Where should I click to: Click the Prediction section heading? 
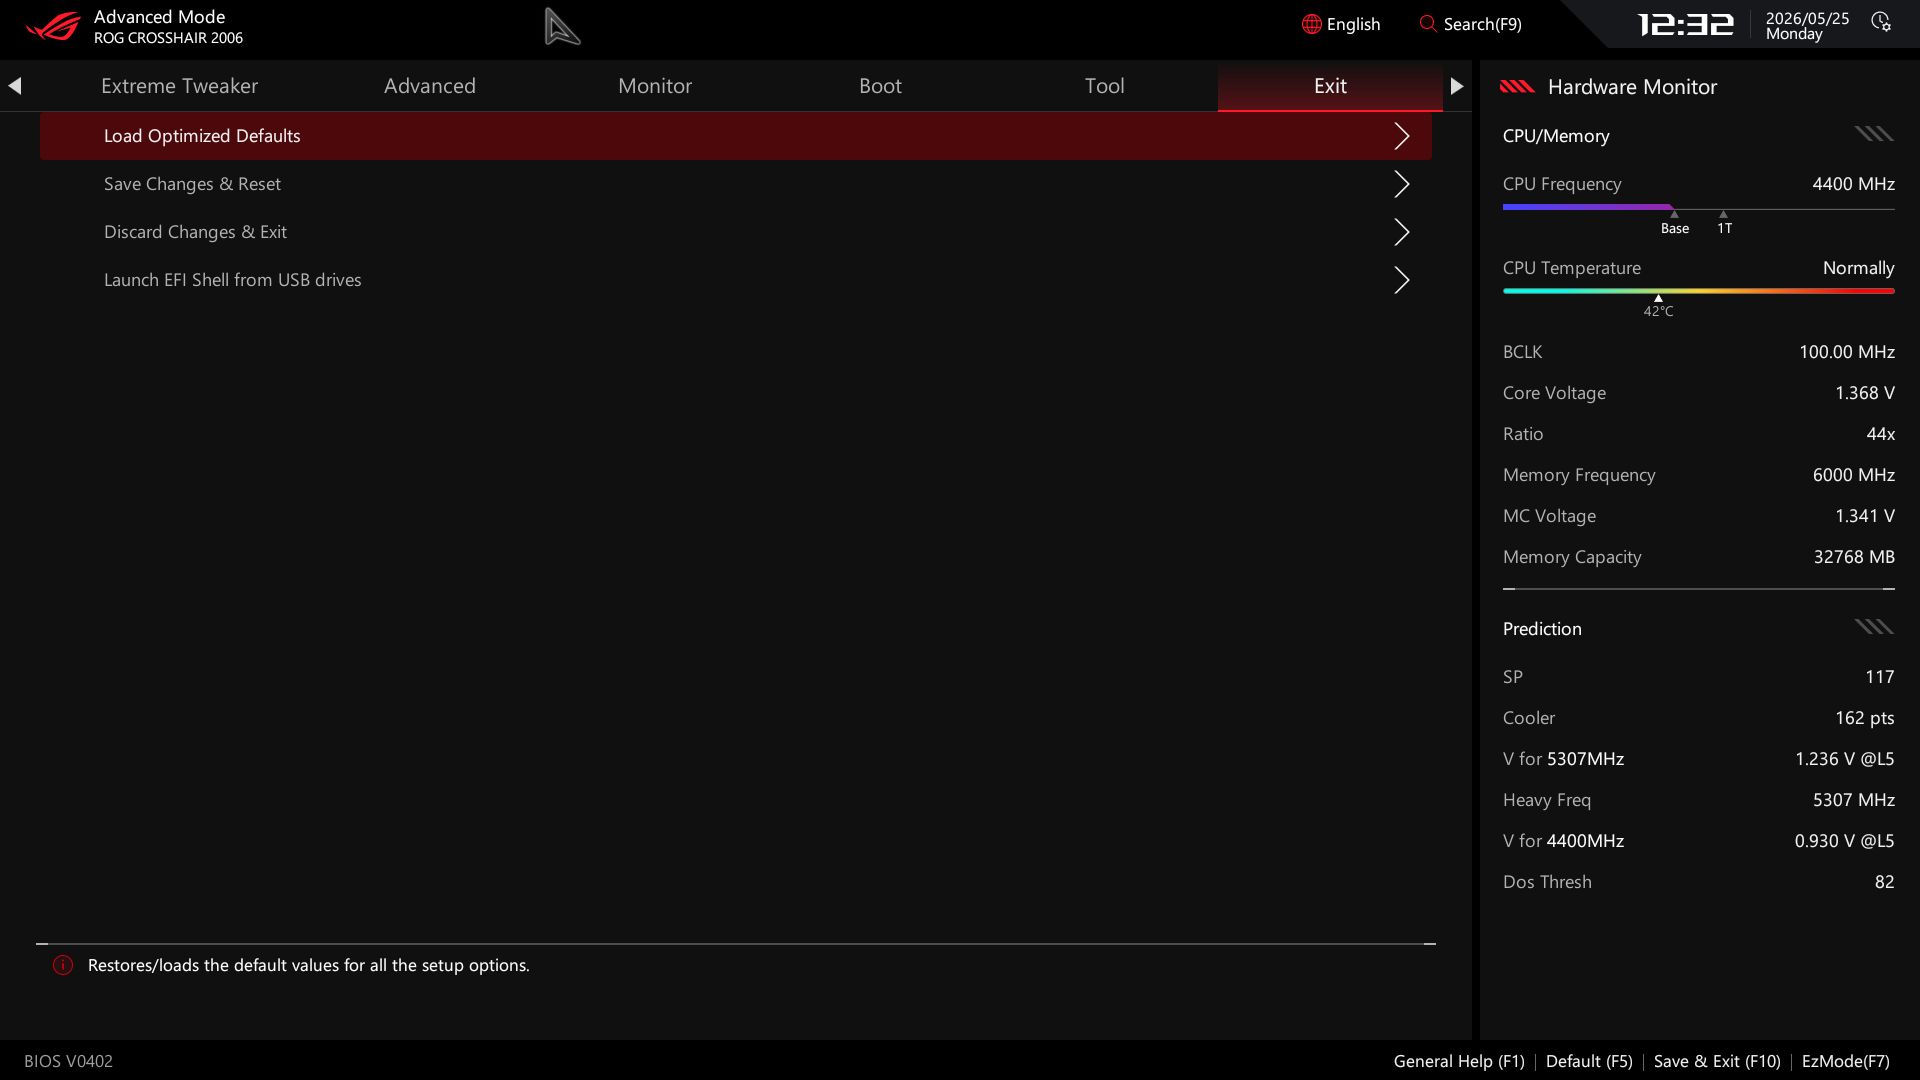pos(1542,629)
